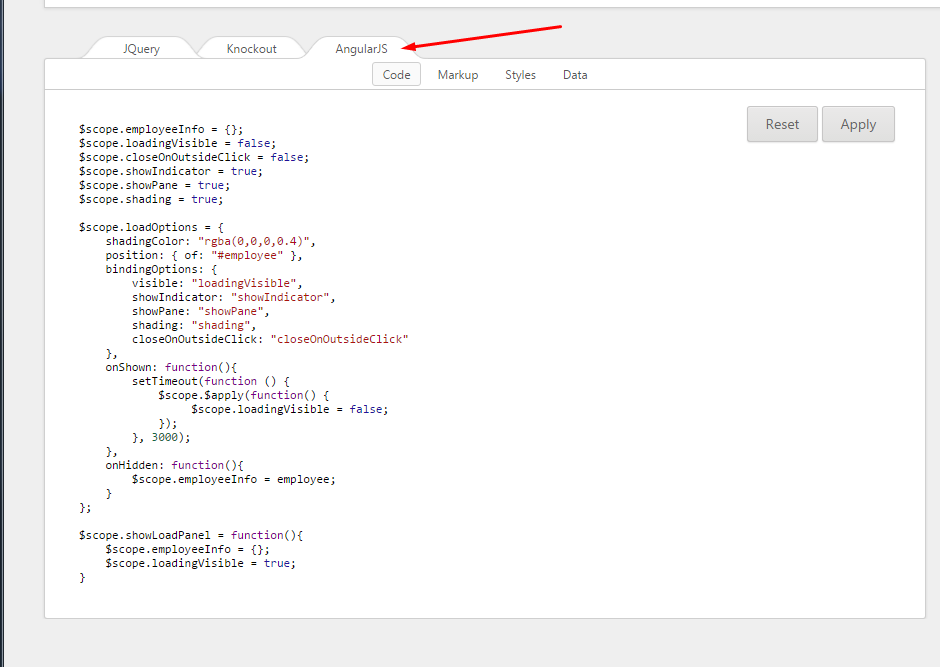940x667 pixels.
Task: Switch to the JQuery tab
Action: [x=141, y=49]
